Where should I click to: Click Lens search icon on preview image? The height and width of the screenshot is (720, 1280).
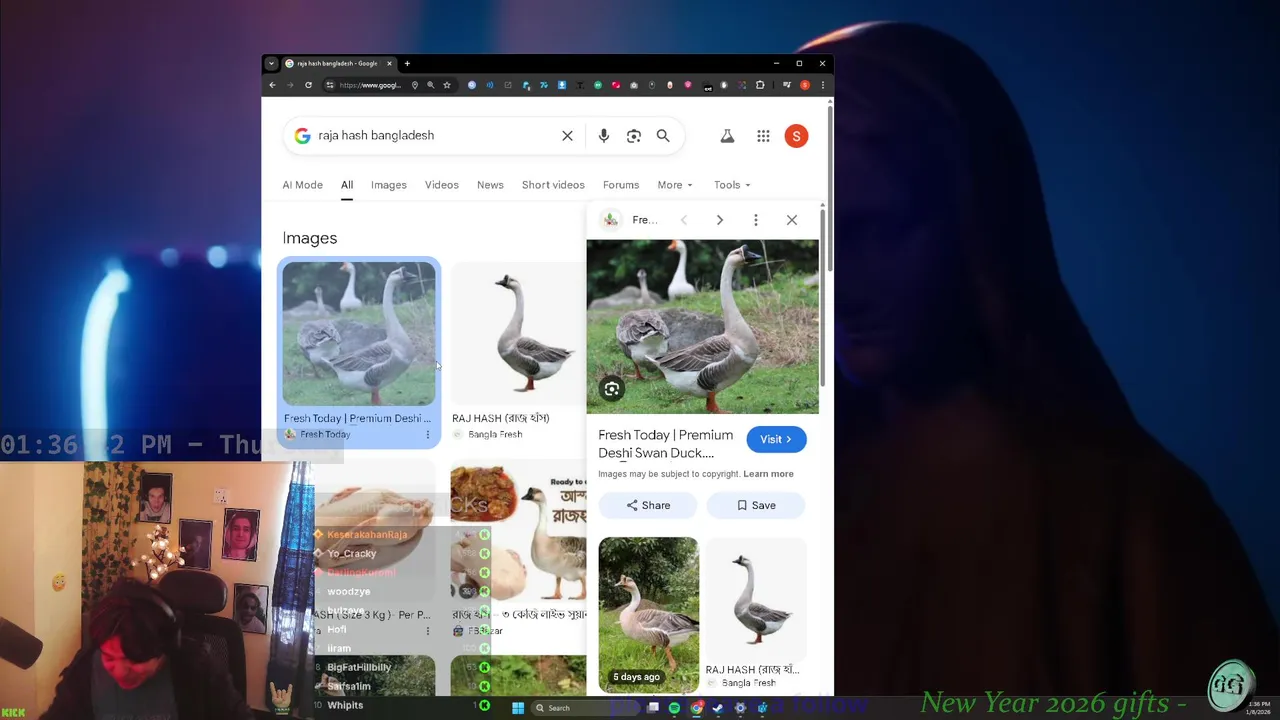[611, 389]
